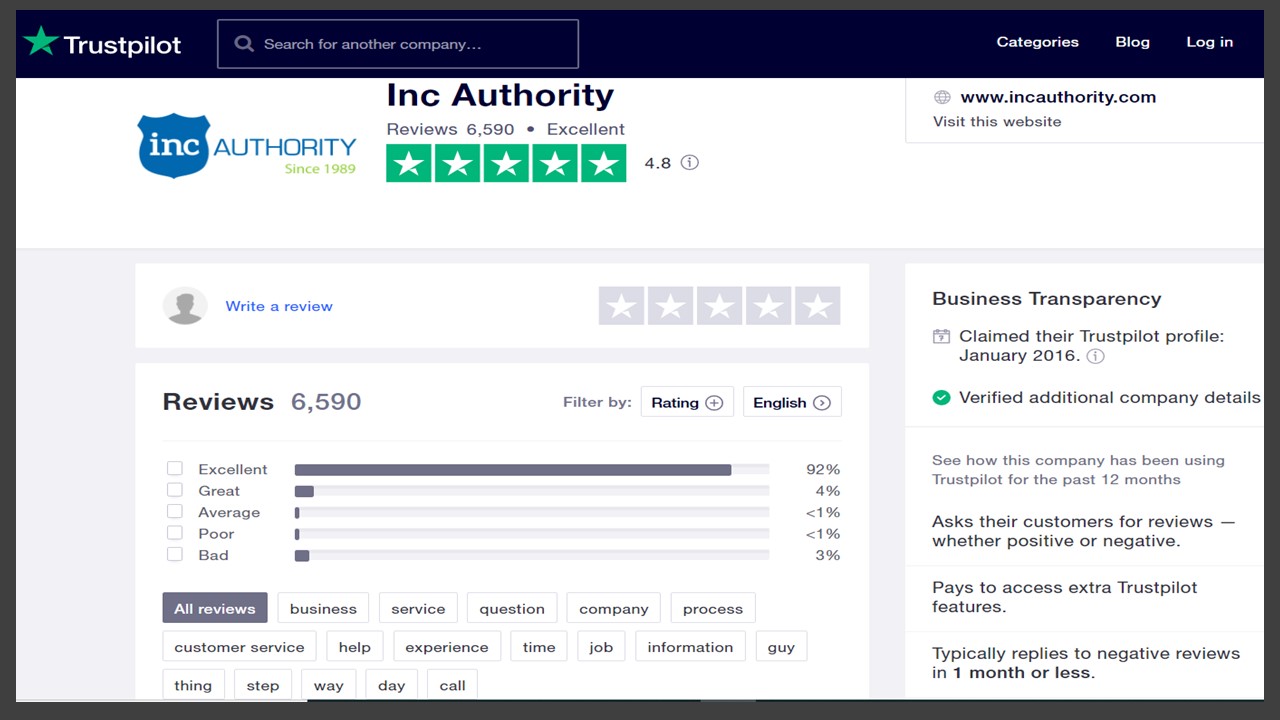Click the Excellent 92% rating bar

pyautogui.click(x=532, y=469)
